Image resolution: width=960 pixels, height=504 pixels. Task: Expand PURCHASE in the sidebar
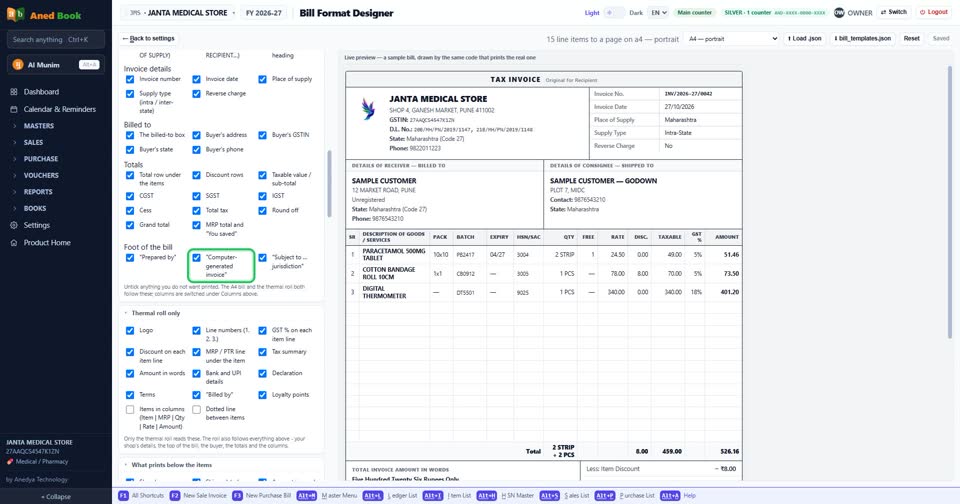pos(40,159)
